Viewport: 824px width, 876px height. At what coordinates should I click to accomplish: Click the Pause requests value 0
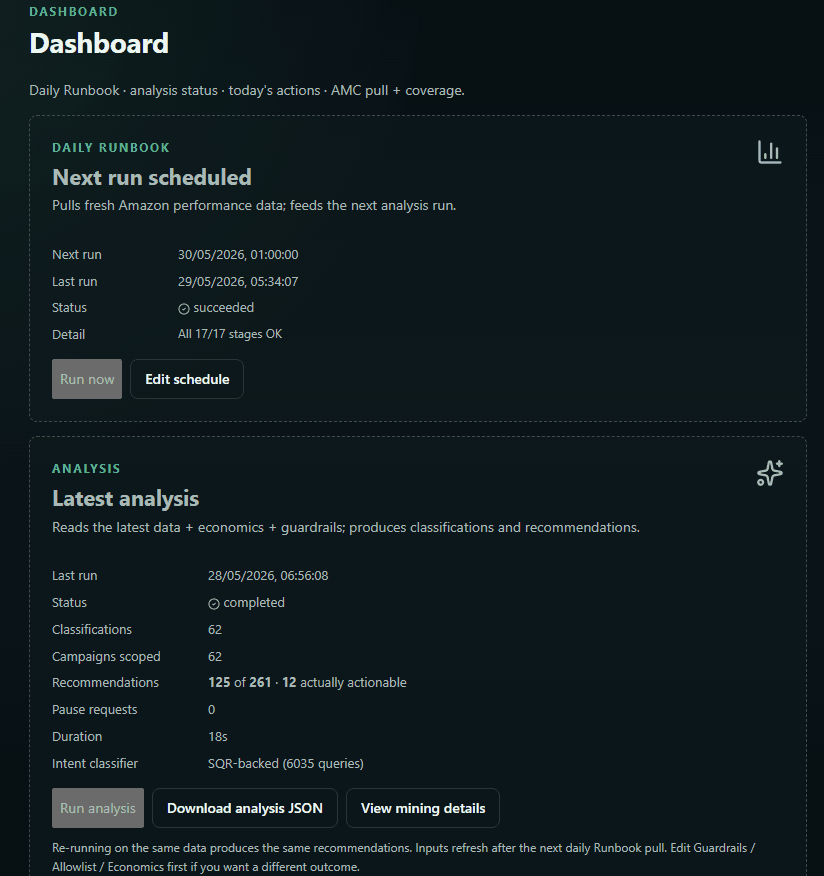point(212,710)
